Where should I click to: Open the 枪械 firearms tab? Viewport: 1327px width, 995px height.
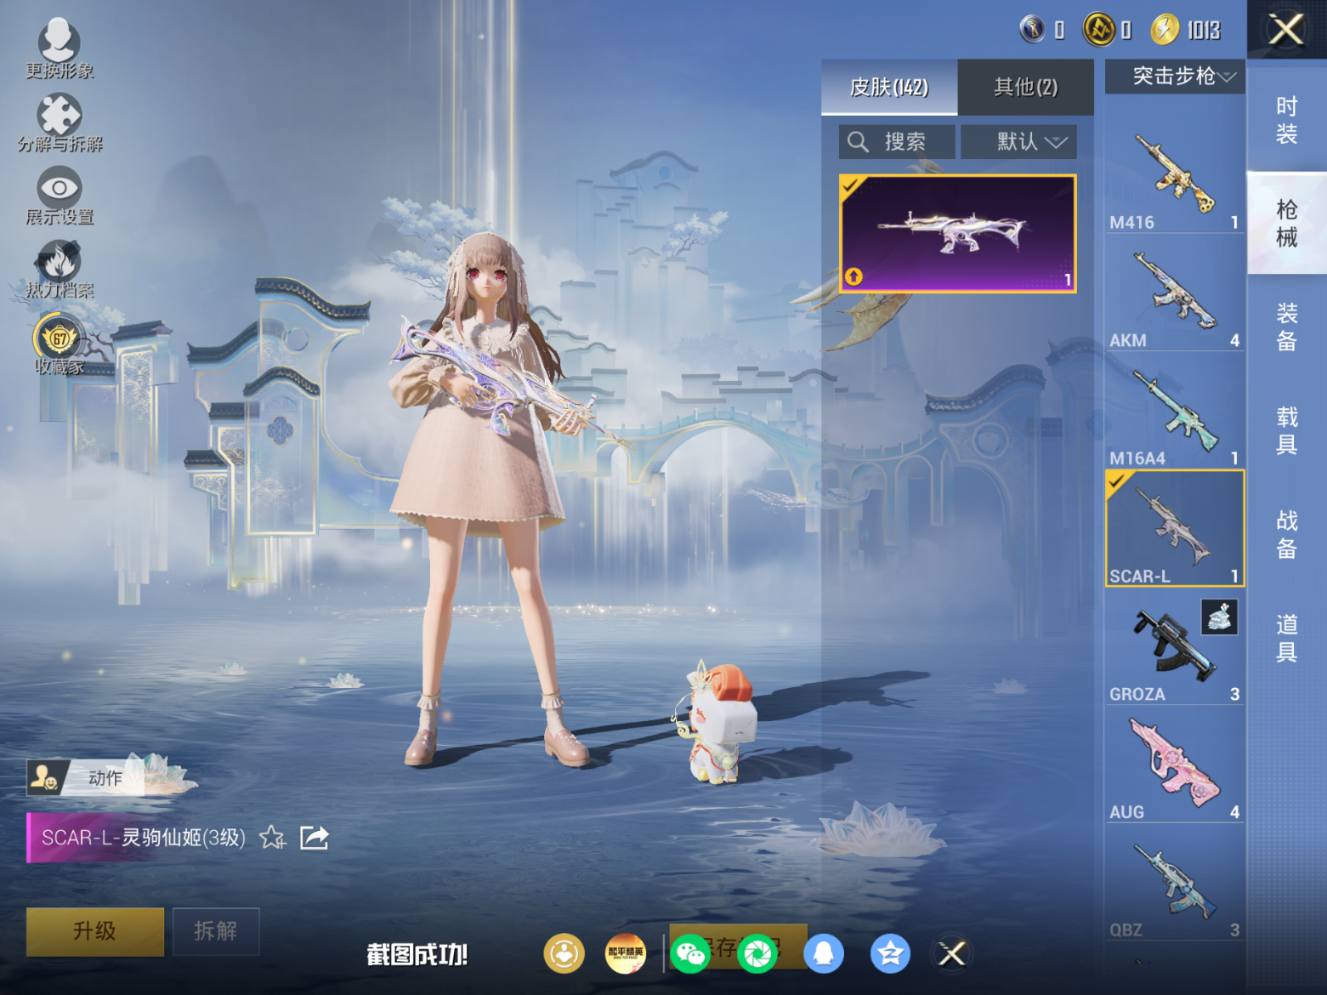pyautogui.click(x=1287, y=223)
